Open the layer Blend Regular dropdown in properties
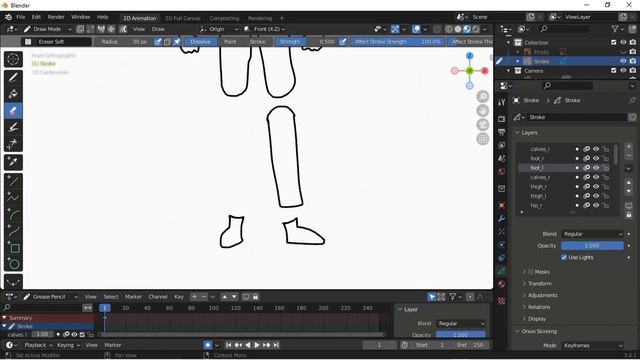Image resolution: width=640 pixels, height=360 pixels. pyautogui.click(x=592, y=234)
